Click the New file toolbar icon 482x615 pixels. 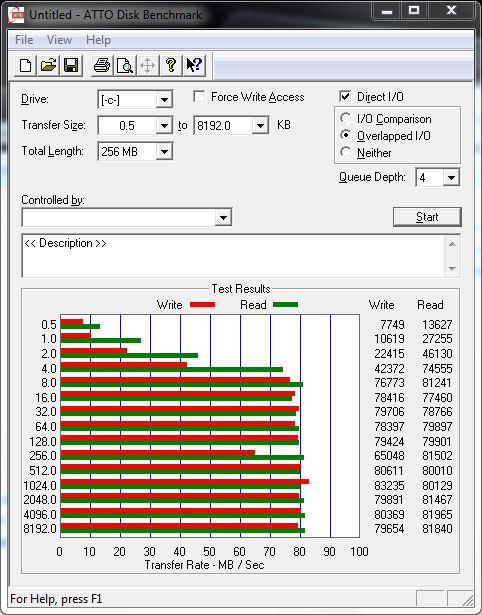25,65
